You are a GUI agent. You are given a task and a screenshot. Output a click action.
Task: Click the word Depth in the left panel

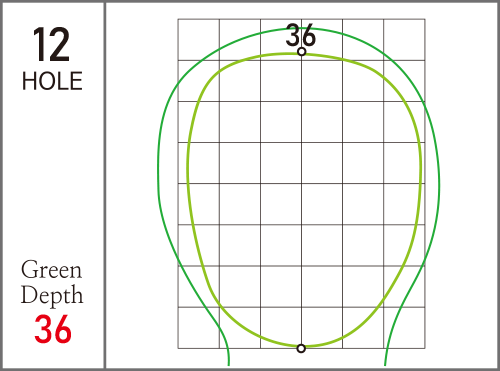pos(52,295)
